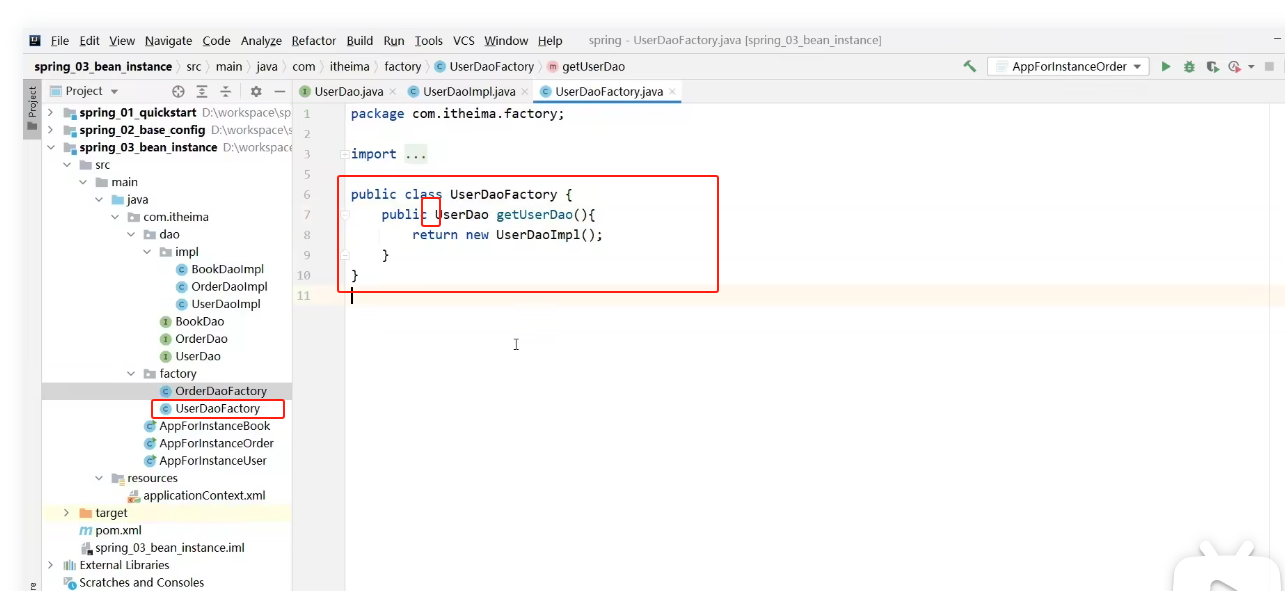Click the Profiler run icon
Image resolution: width=1285 pixels, height=591 pixels.
coord(1234,67)
